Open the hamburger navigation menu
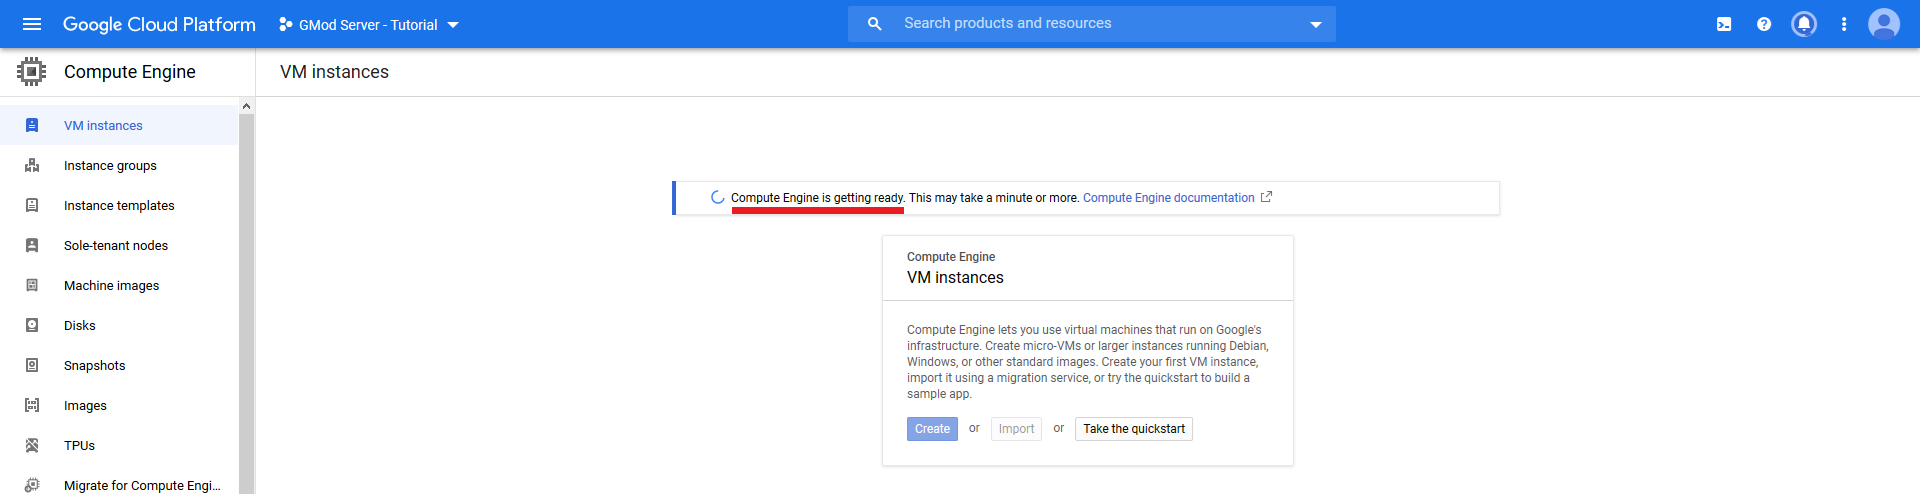Screen dimensions: 1920x494 click(32, 24)
